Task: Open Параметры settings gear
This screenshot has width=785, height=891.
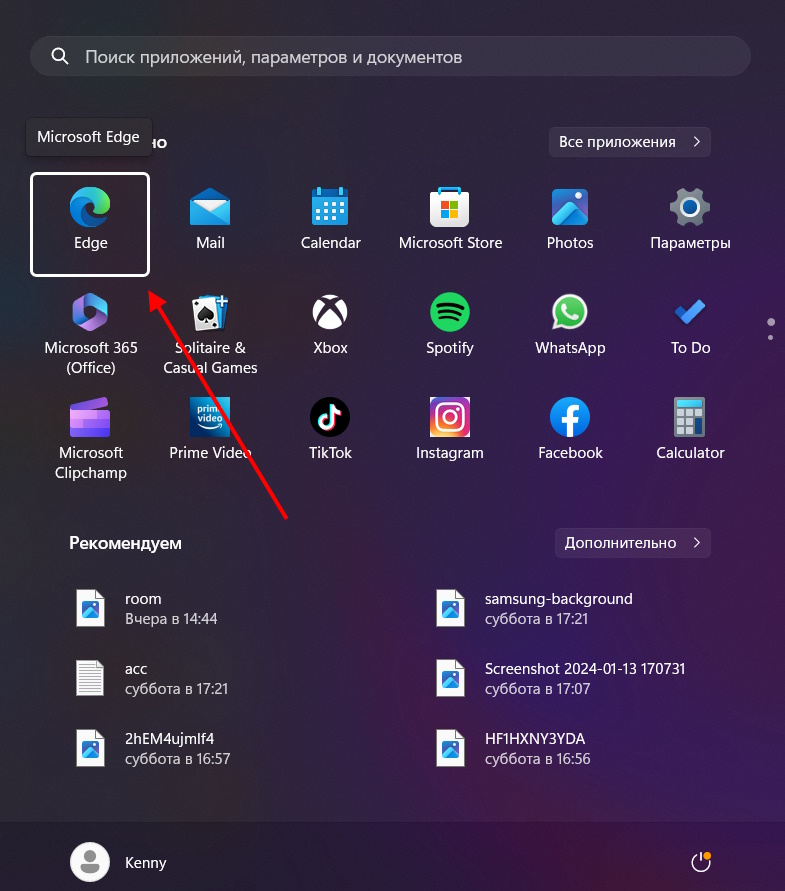Action: pyautogui.click(x=690, y=219)
